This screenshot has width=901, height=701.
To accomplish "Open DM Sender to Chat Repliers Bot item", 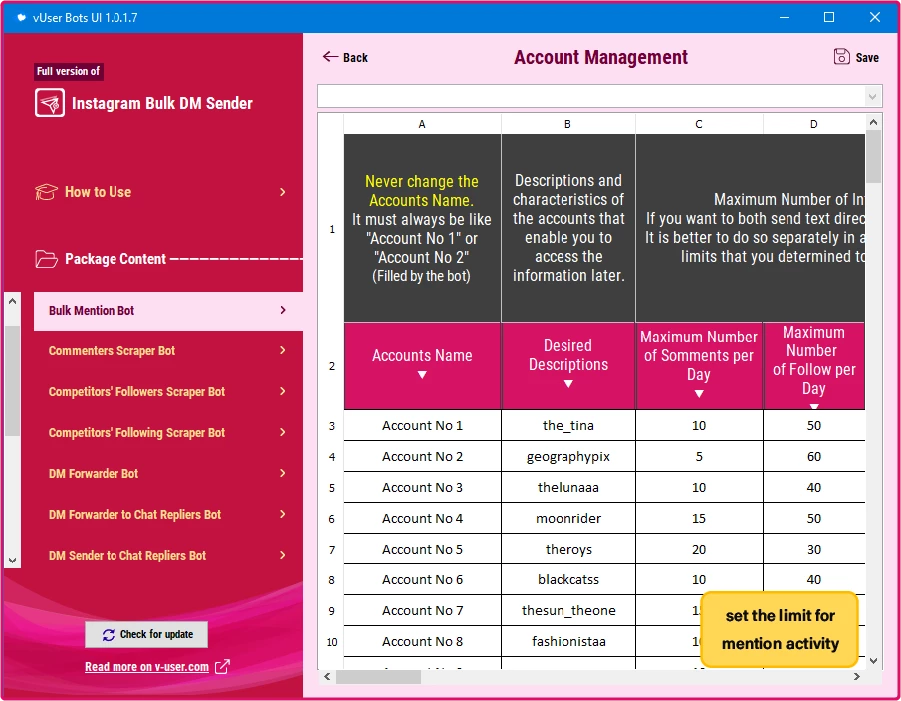I will pyautogui.click(x=168, y=556).
